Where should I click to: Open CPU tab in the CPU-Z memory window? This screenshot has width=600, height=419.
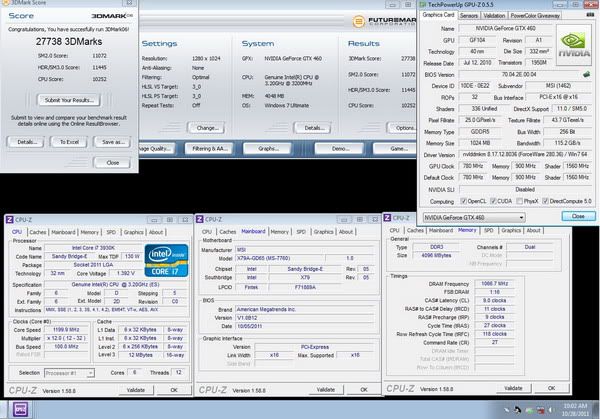pyautogui.click(x=394, y=230)
